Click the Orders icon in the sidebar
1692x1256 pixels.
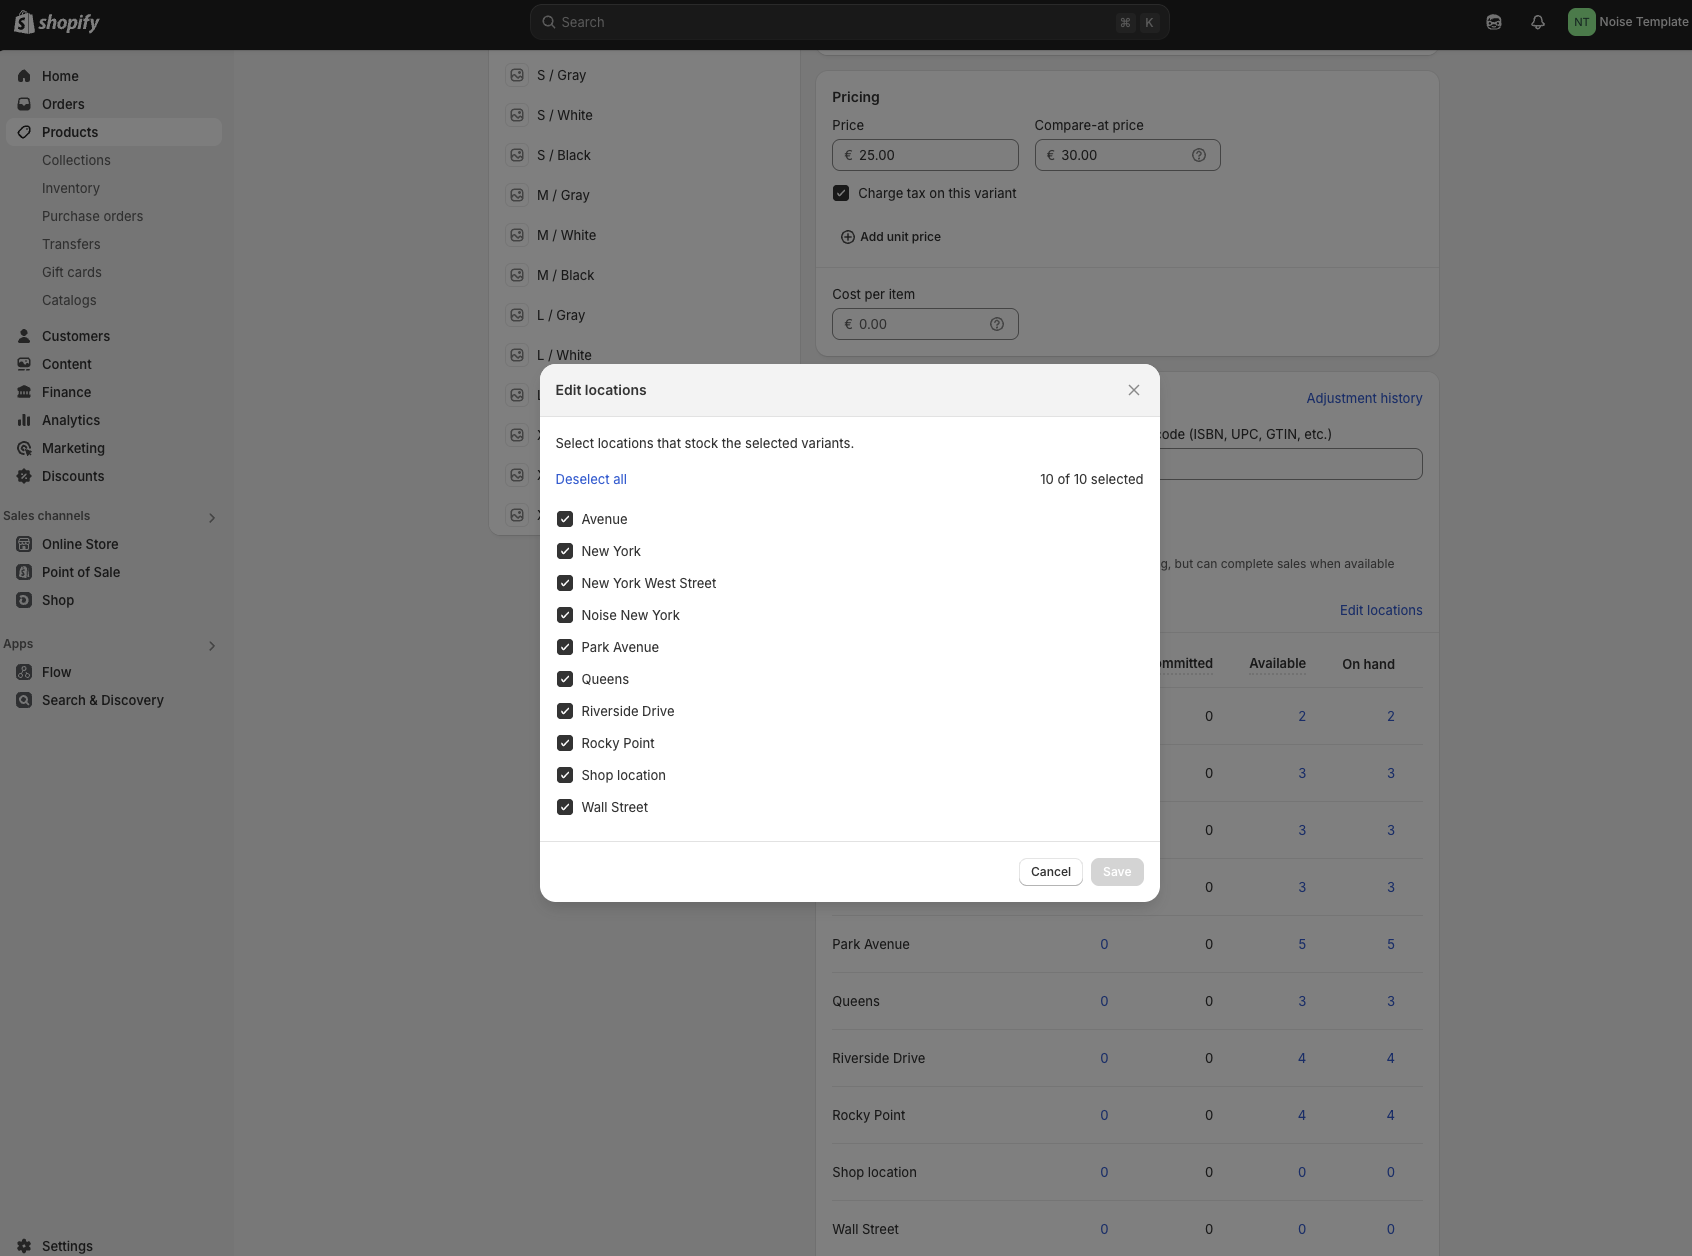point(23,104)
